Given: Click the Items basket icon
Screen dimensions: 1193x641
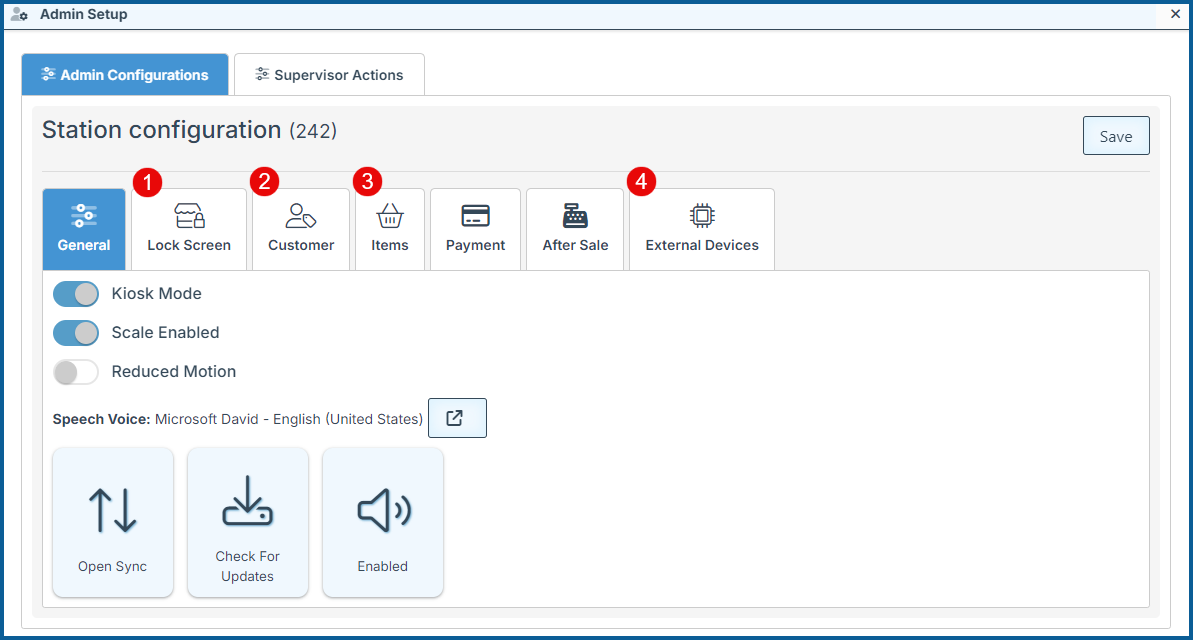Looking at the screenshot, I should pyautogui.click(x=389, y=217).
